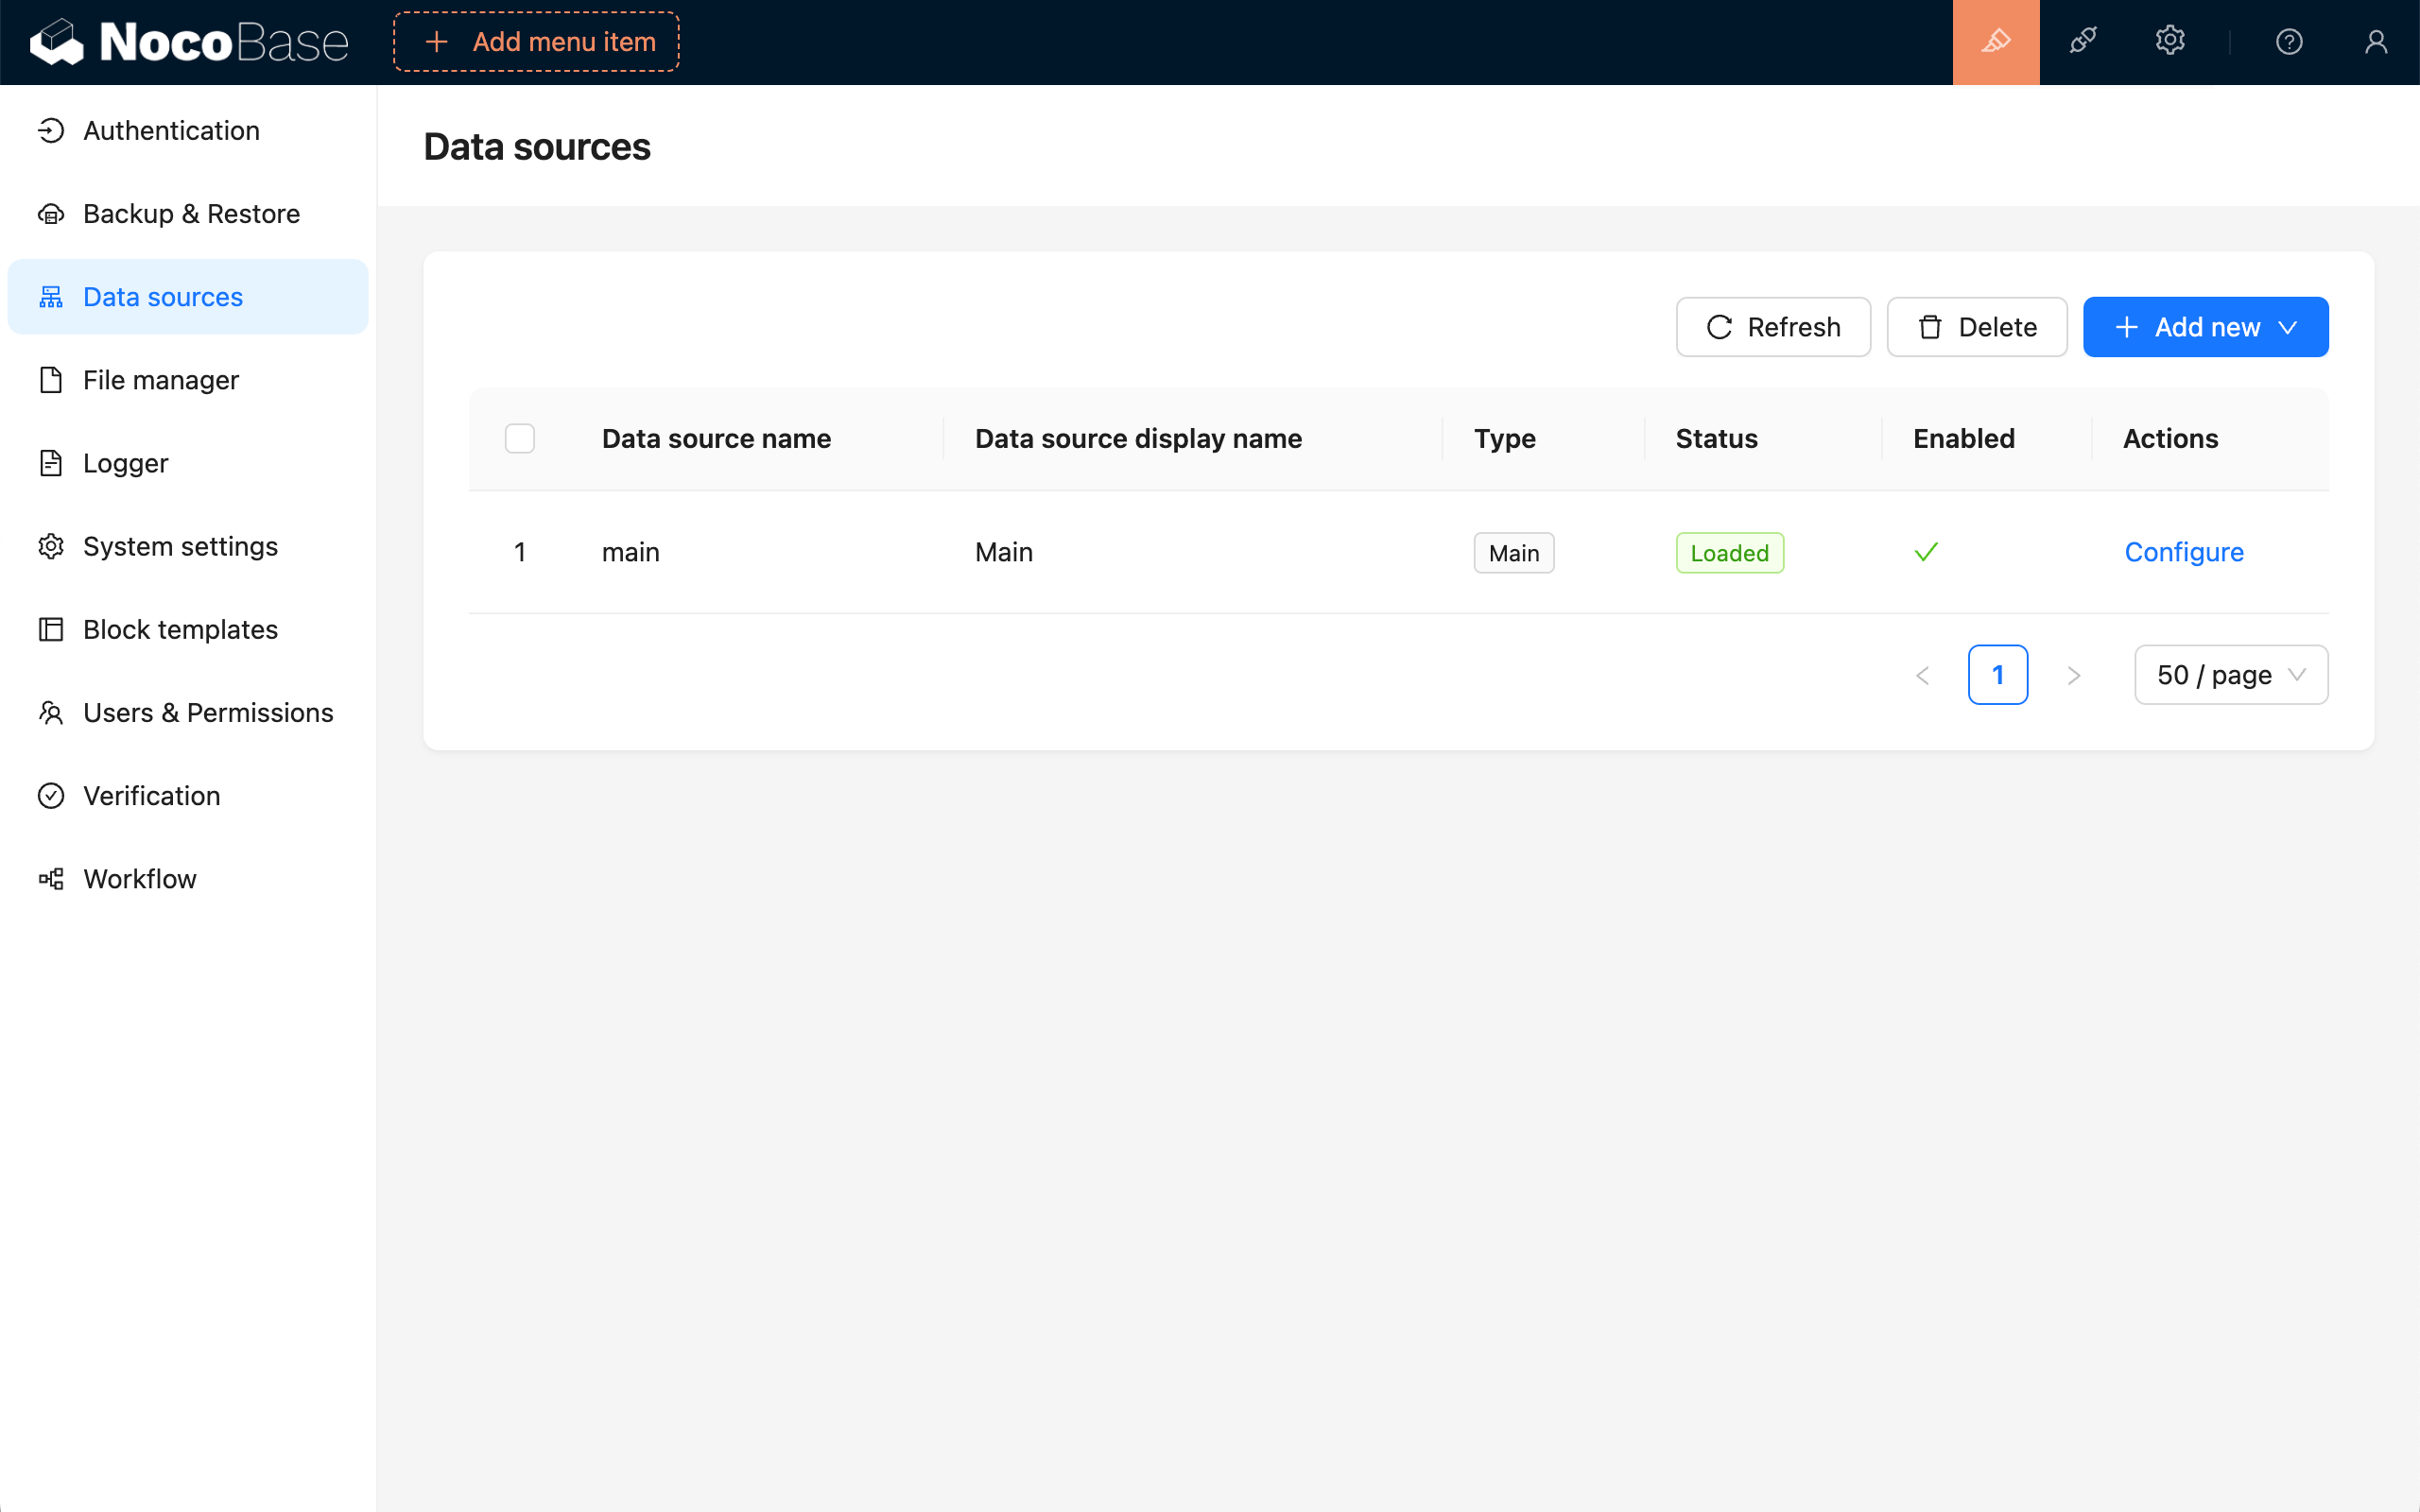Open the user profile icon
2420x1512 pixels.
point(2375,42)
